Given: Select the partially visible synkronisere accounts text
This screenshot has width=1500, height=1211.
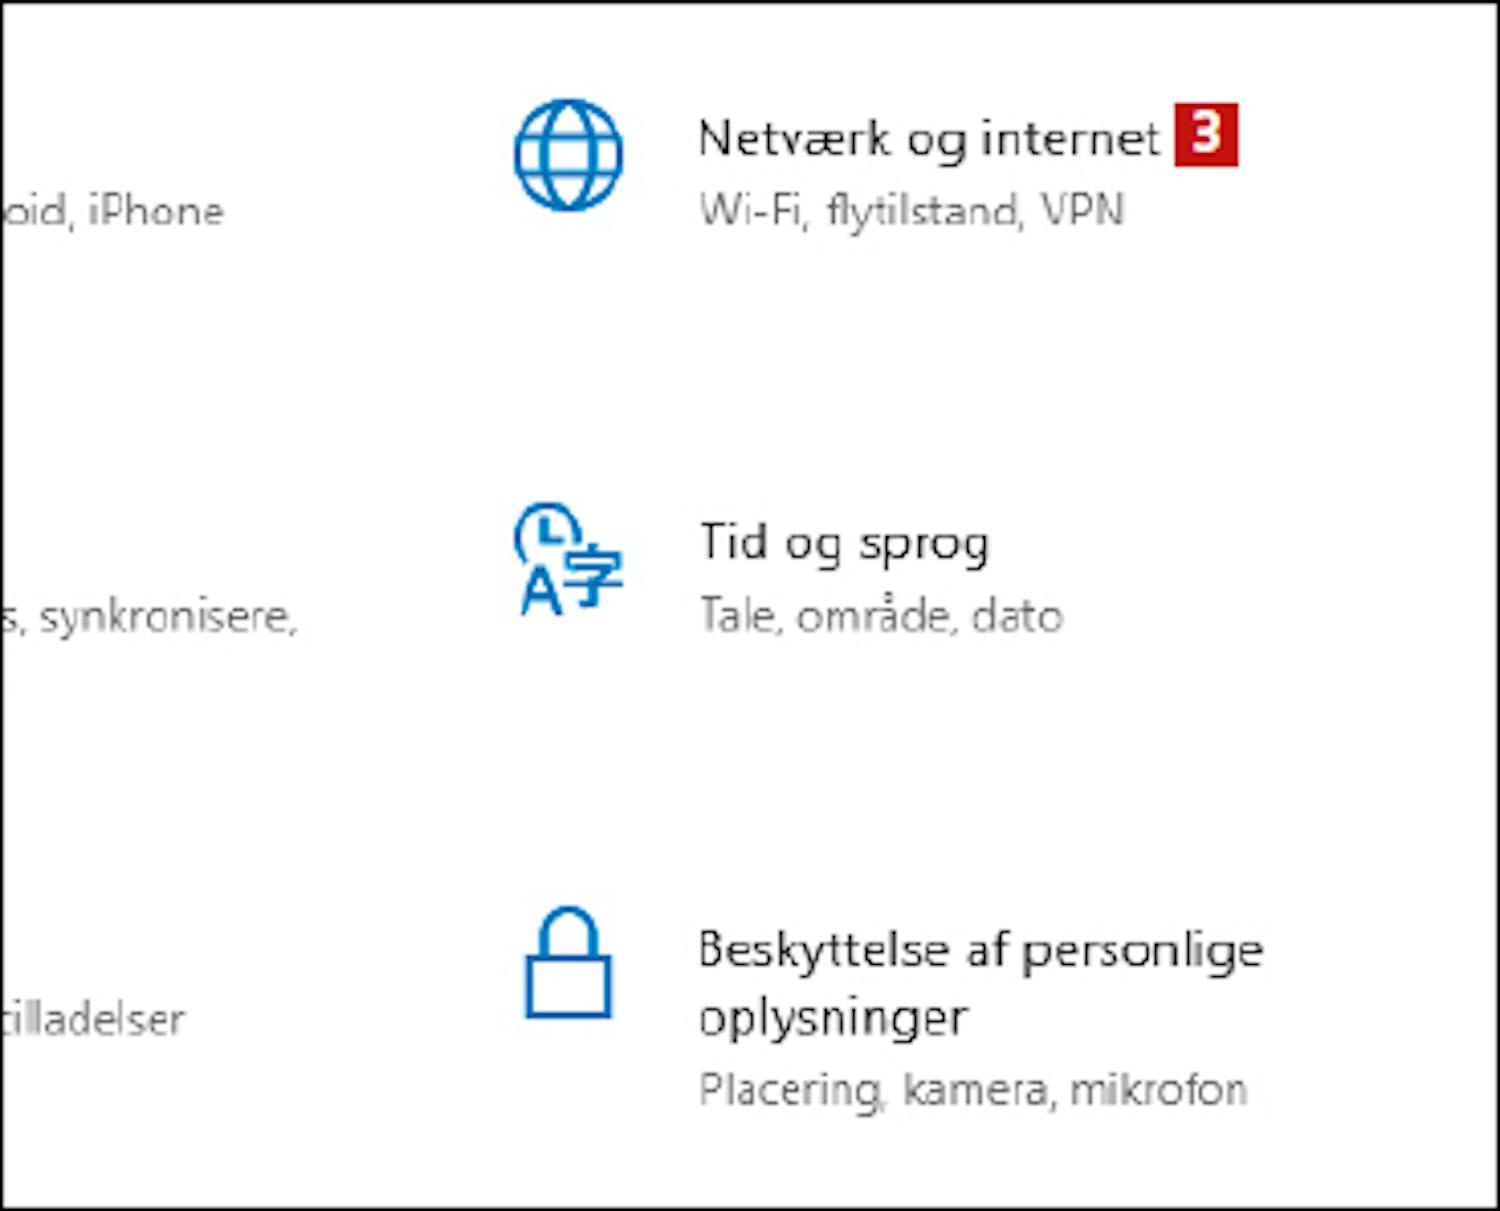Looking at the screenshot, I should pyautogui.click(x=150, y=617).
